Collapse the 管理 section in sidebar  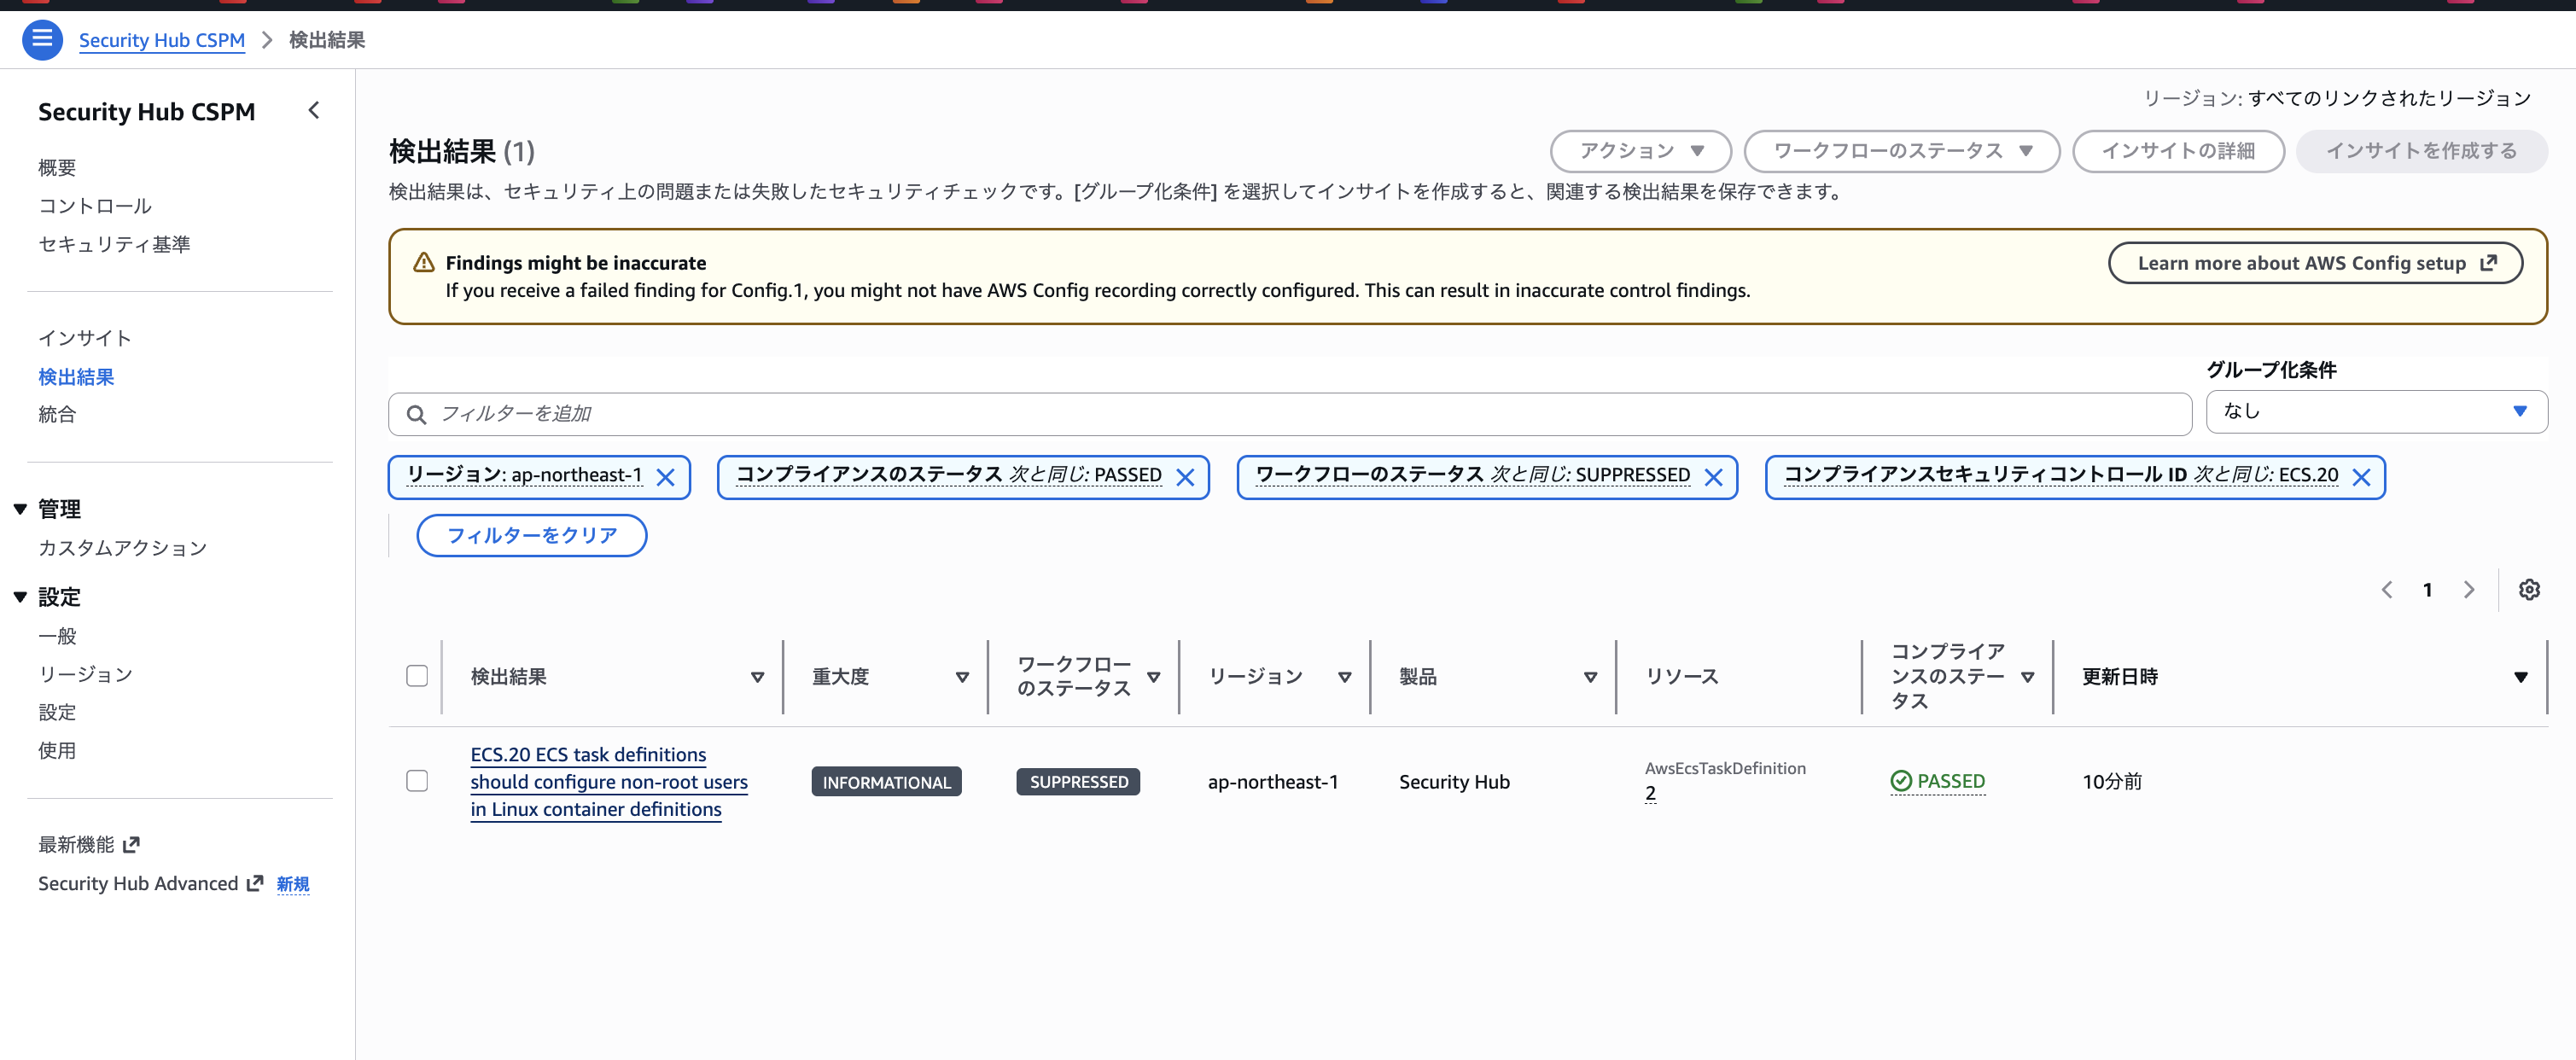20,509
